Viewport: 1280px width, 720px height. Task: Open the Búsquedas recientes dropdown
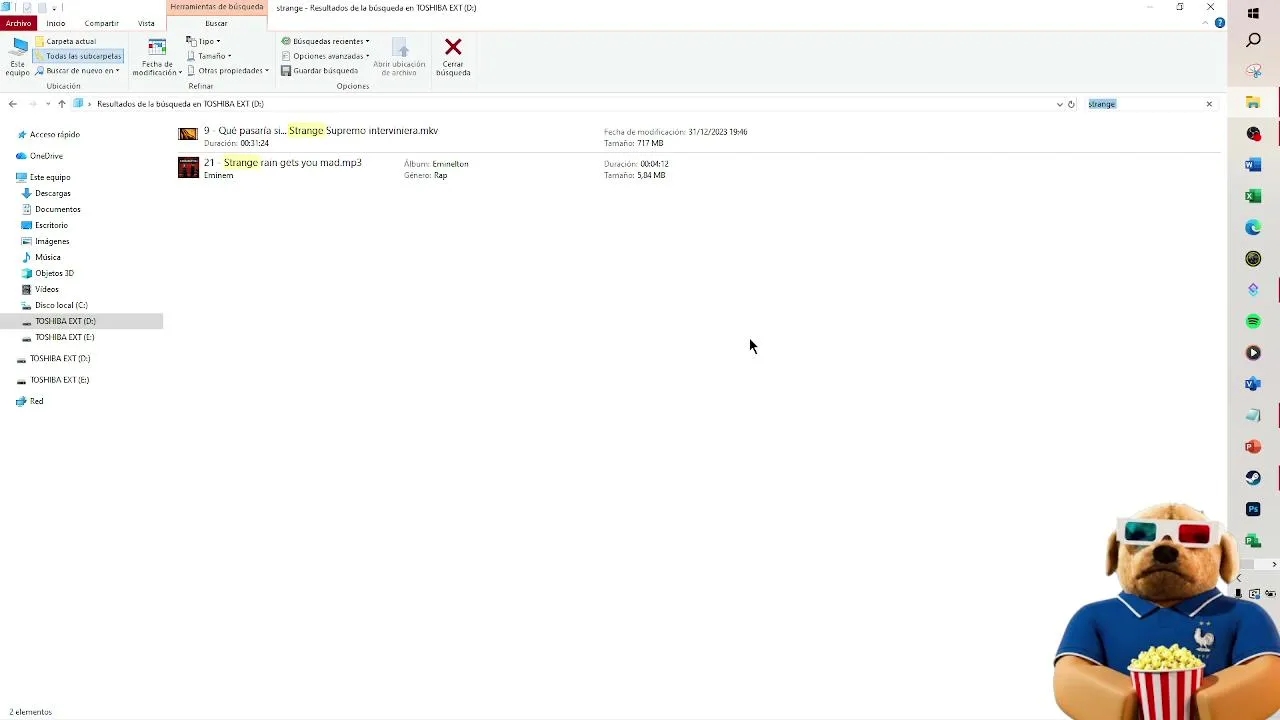click(325, 42)
